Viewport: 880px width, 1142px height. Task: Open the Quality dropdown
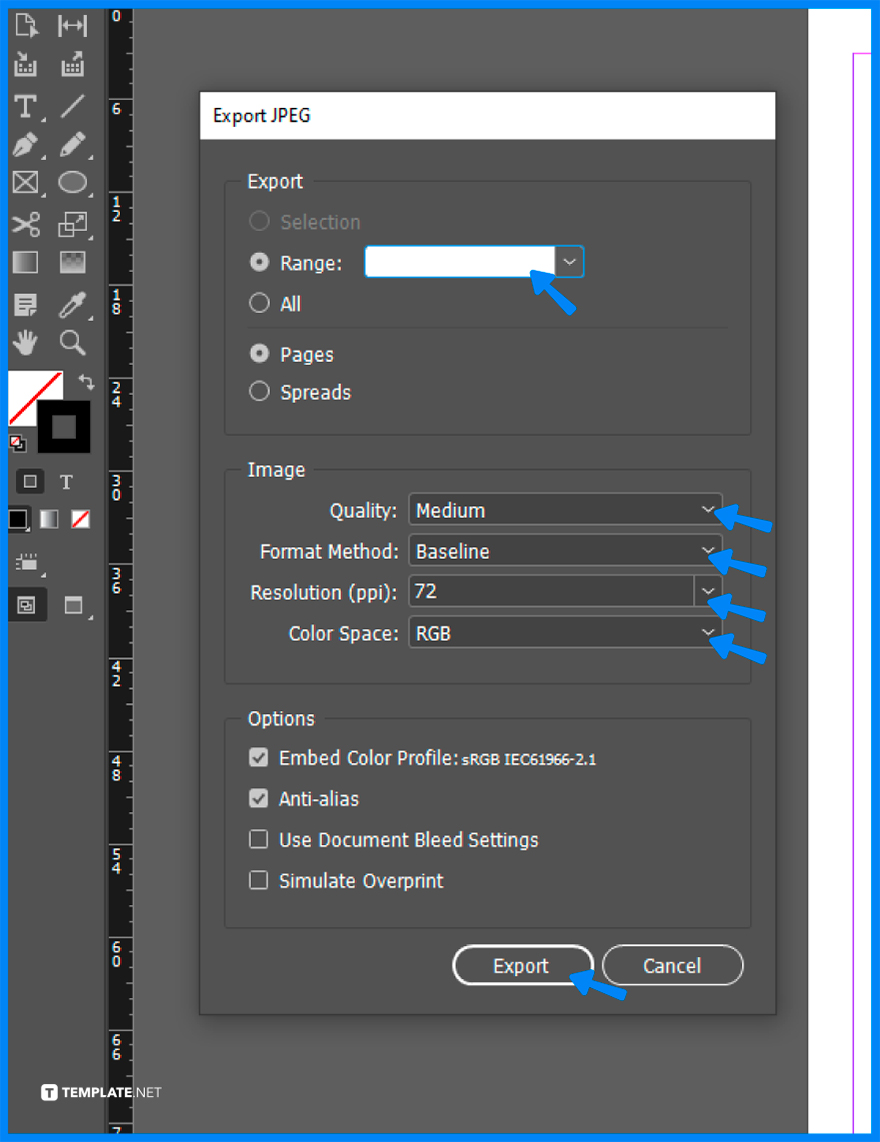click(707, 510)
